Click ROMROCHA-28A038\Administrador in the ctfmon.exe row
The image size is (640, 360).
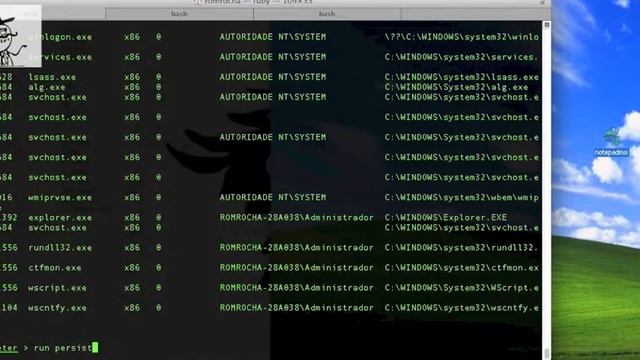296,268
